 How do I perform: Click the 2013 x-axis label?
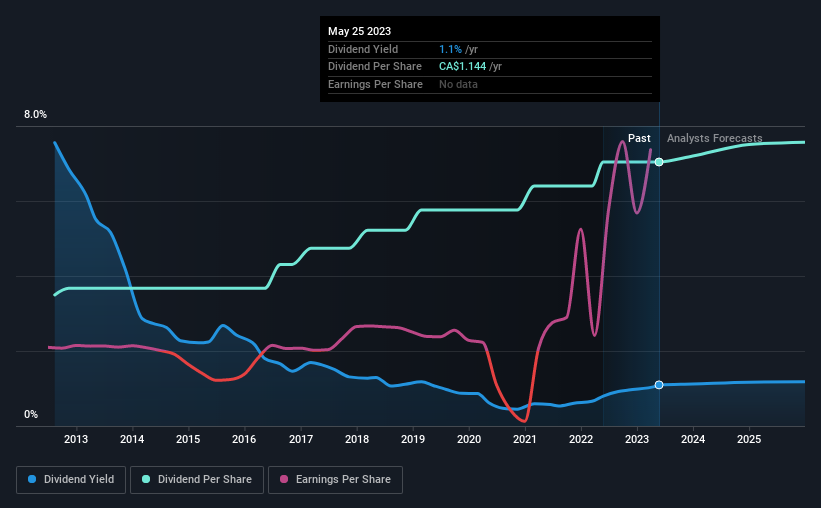(x=76, y=439)
